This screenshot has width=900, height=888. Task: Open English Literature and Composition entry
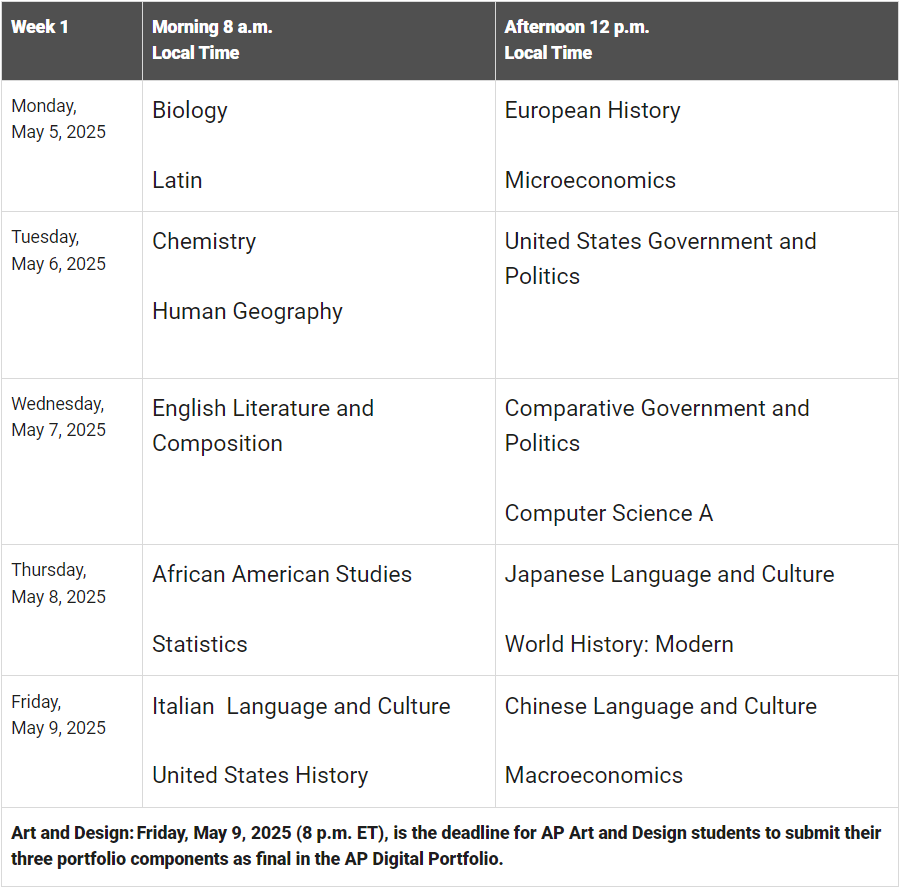click(263, 425)
